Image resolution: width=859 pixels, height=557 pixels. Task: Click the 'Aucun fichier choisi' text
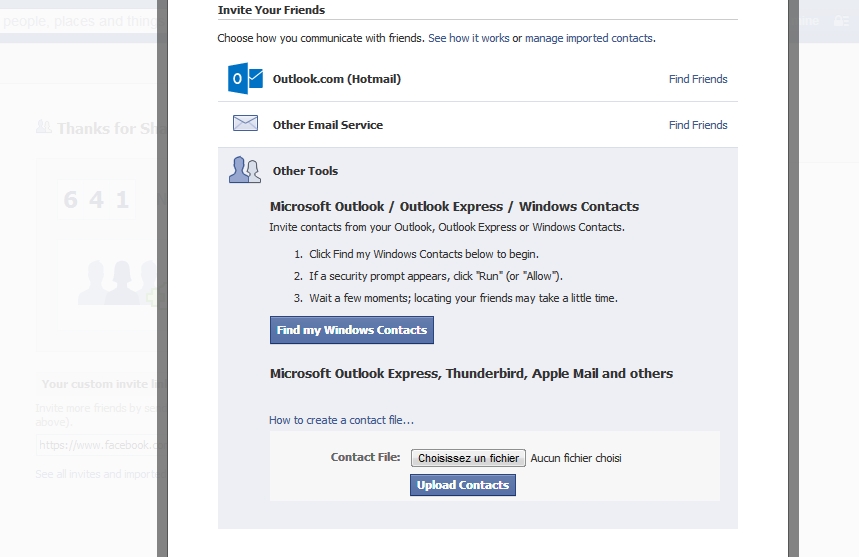[x=576, y=458]
